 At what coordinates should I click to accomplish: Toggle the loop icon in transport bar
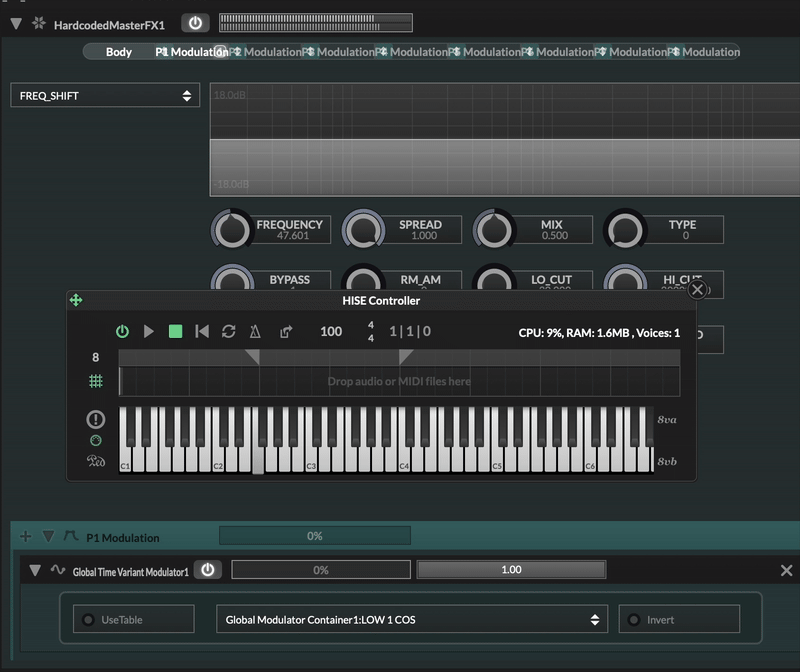click(229, 331)
